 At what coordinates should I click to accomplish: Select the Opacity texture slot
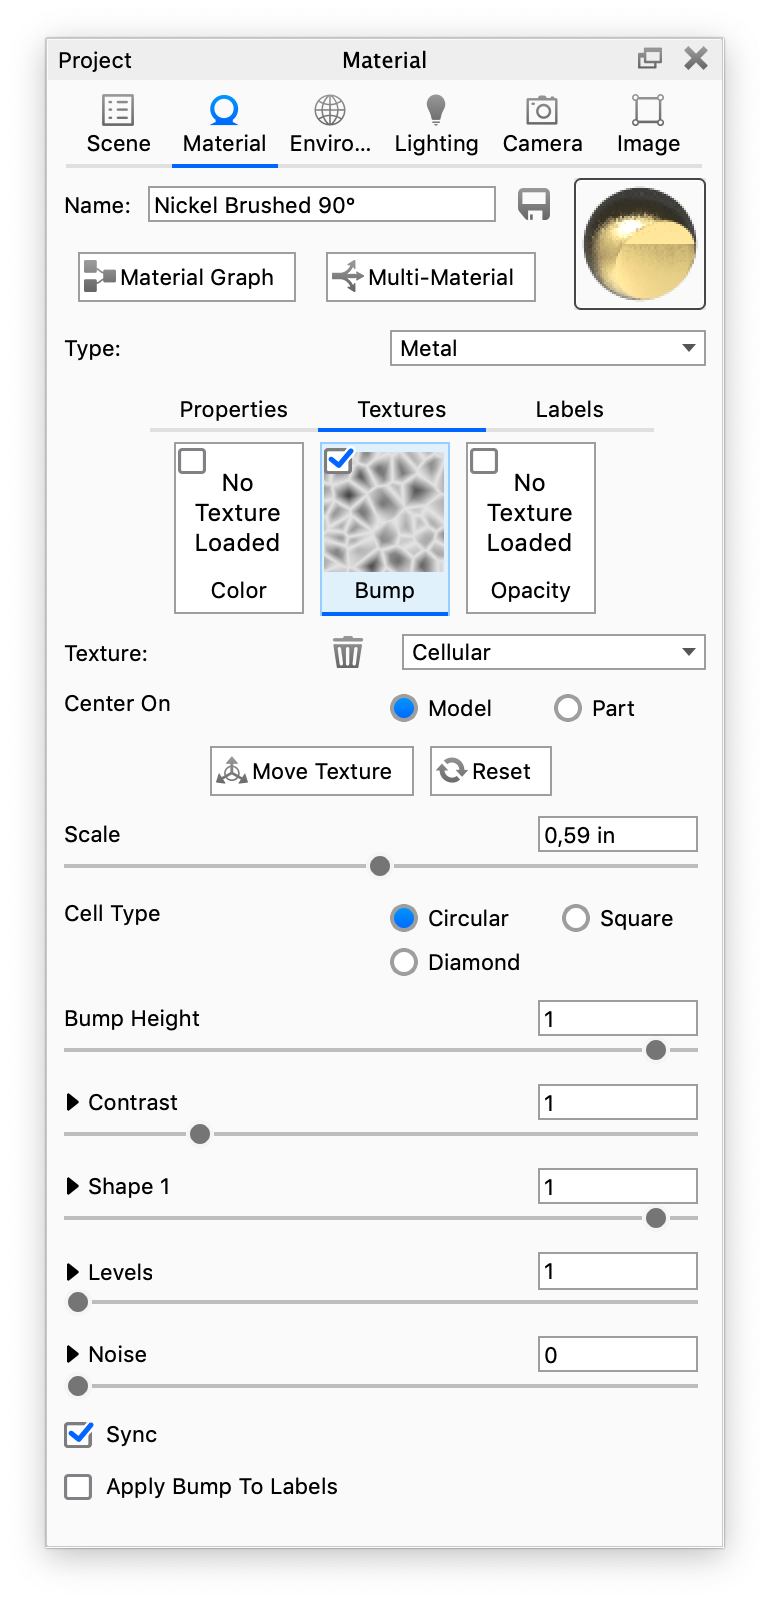(x=531, y=528)
